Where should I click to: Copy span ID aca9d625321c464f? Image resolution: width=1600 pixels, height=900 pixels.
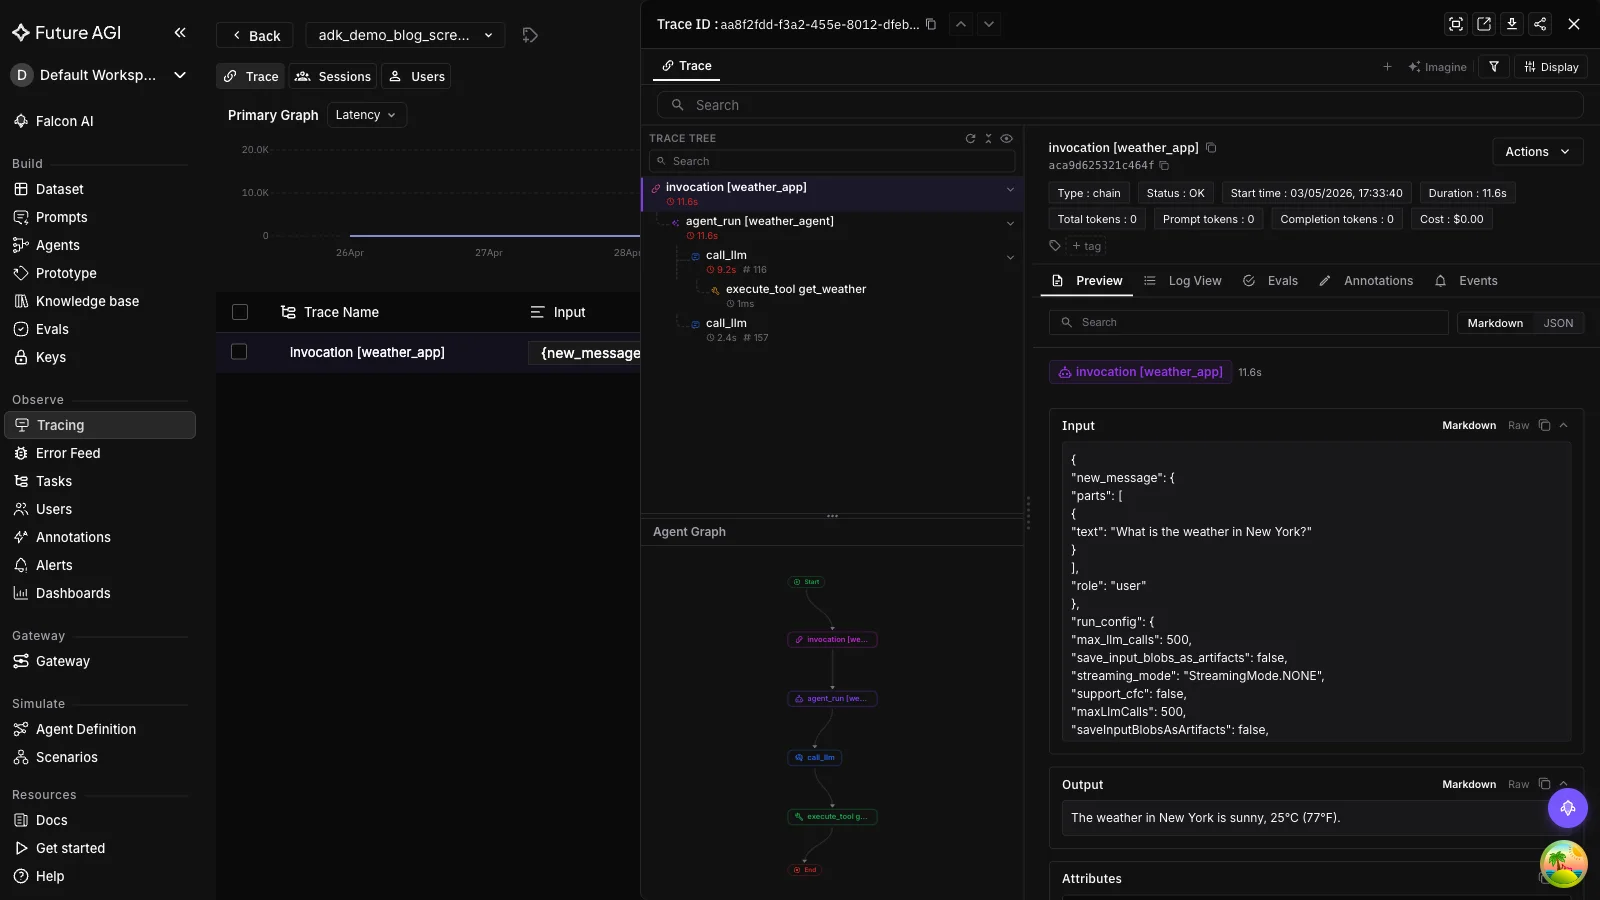pyautogui.click(x=1164, y=166)
